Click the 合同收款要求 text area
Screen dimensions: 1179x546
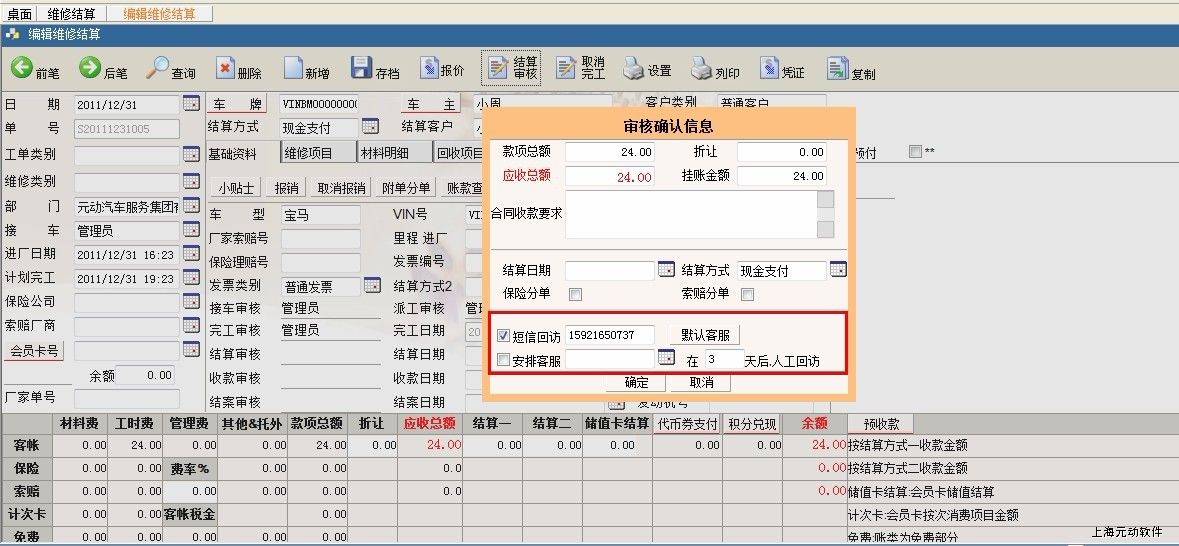point(690,214)
